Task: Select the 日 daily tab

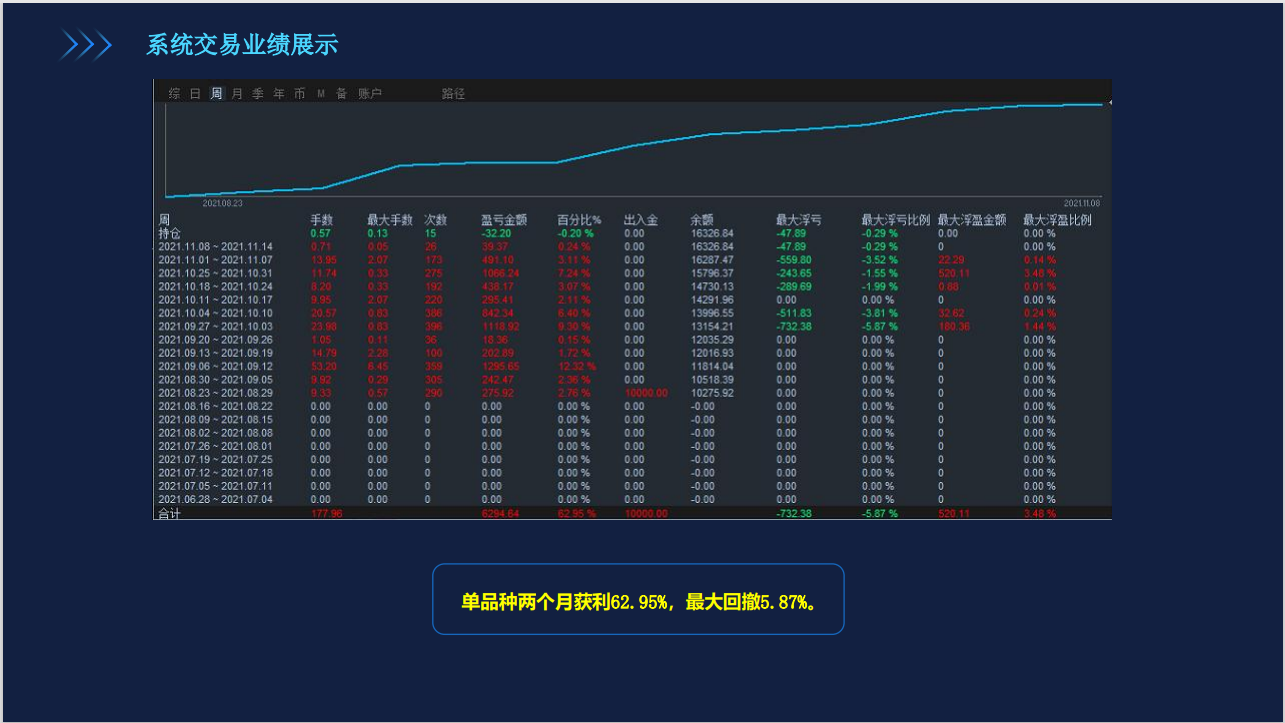Action: [x=195, y=94]
